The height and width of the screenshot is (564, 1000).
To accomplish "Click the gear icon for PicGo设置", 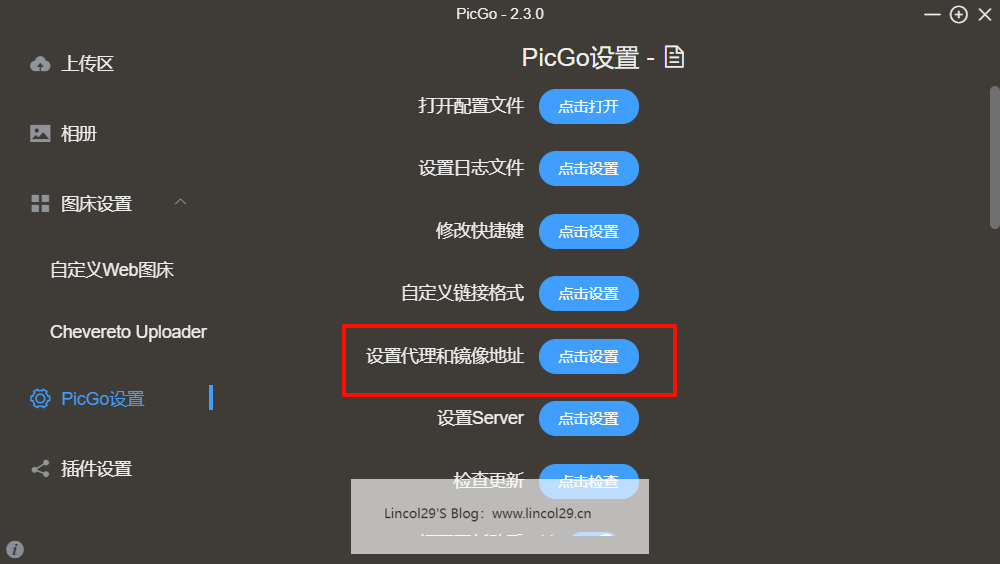I will point(40,398).
